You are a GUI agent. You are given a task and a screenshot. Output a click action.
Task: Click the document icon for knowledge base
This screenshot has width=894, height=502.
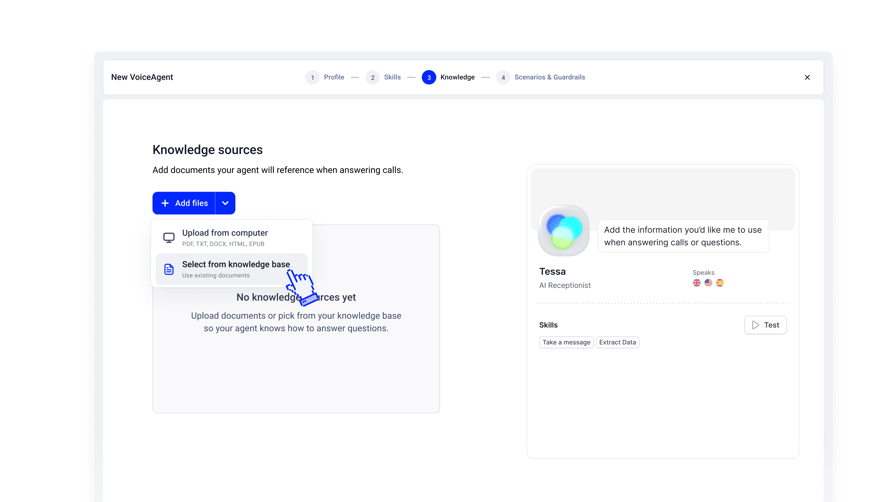pos(169,269)
